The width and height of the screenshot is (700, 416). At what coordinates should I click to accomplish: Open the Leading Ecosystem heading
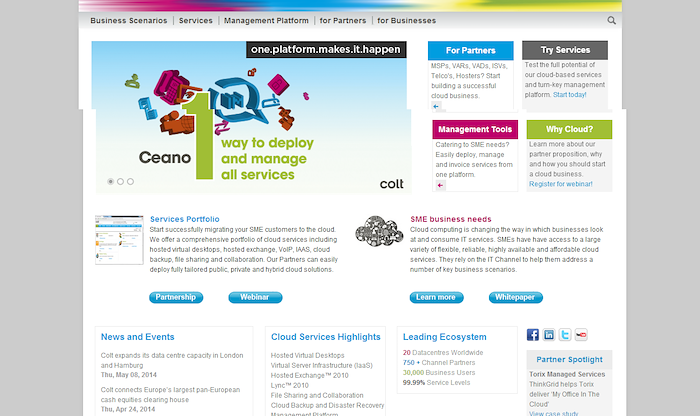point(445,337)
